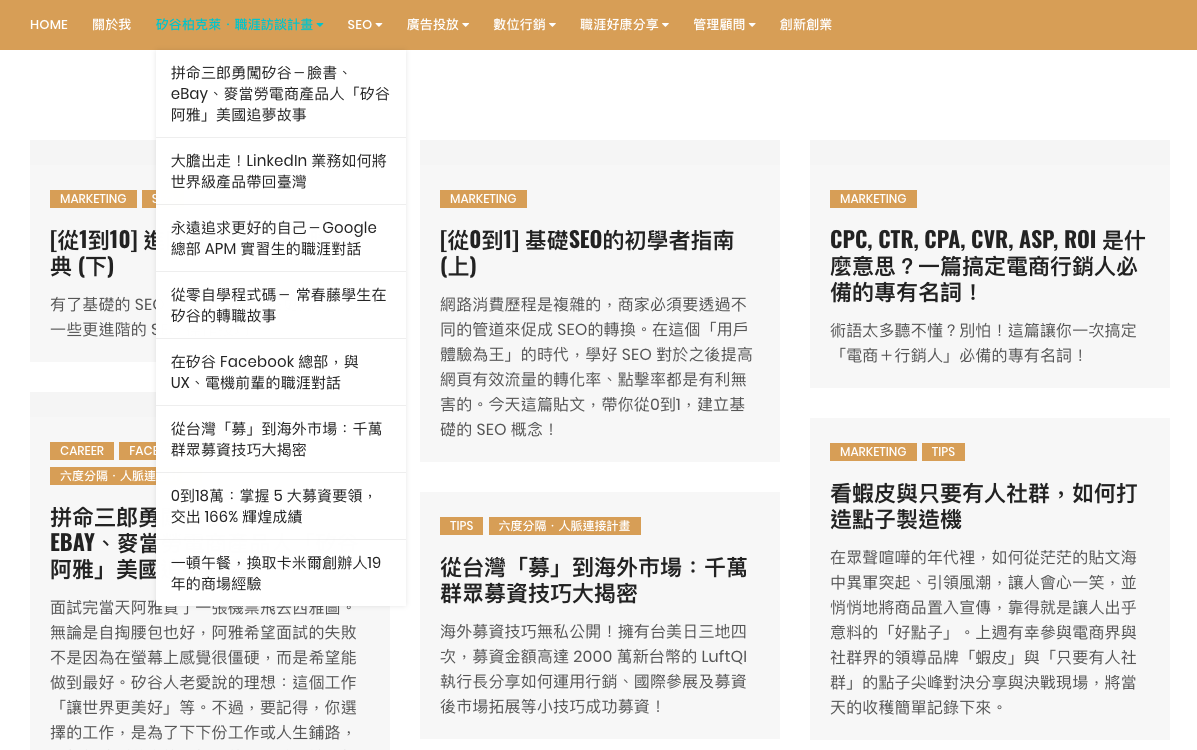Open the 關於我 page
Screen dimensions: 1197x750
111,24
